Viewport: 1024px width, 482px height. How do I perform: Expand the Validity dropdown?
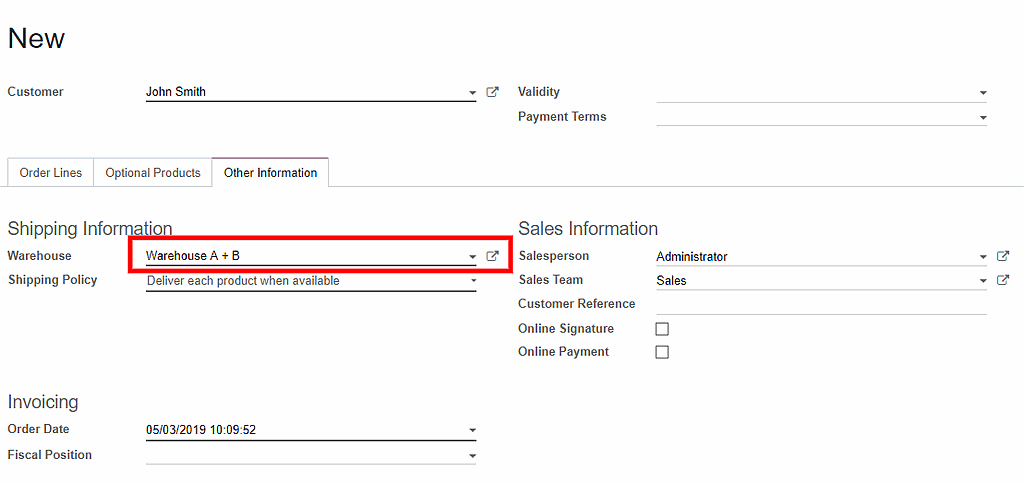pos(983,93)
